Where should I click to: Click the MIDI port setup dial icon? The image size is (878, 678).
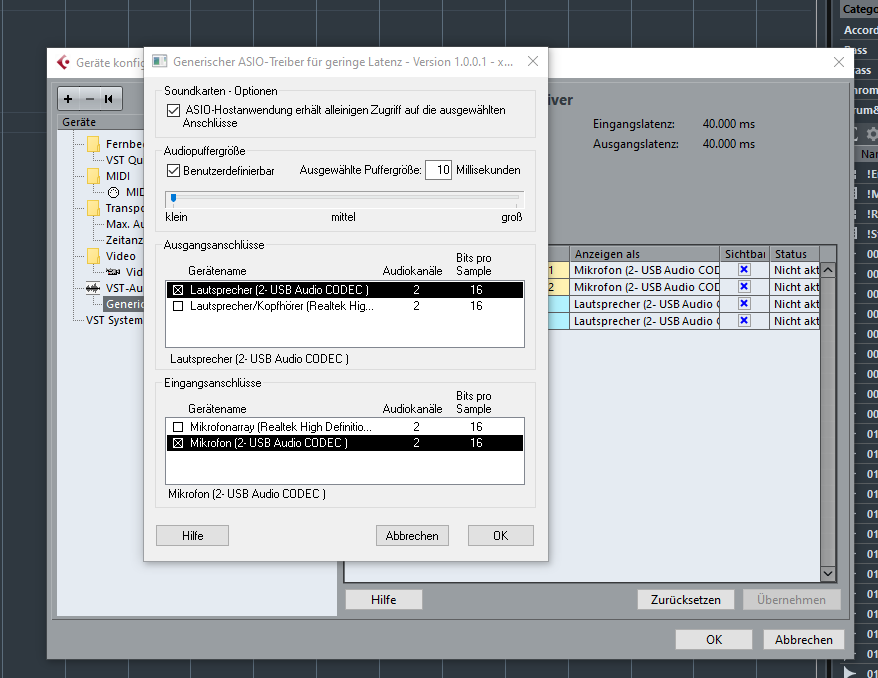pyautogui.click(x=114, y=192)
